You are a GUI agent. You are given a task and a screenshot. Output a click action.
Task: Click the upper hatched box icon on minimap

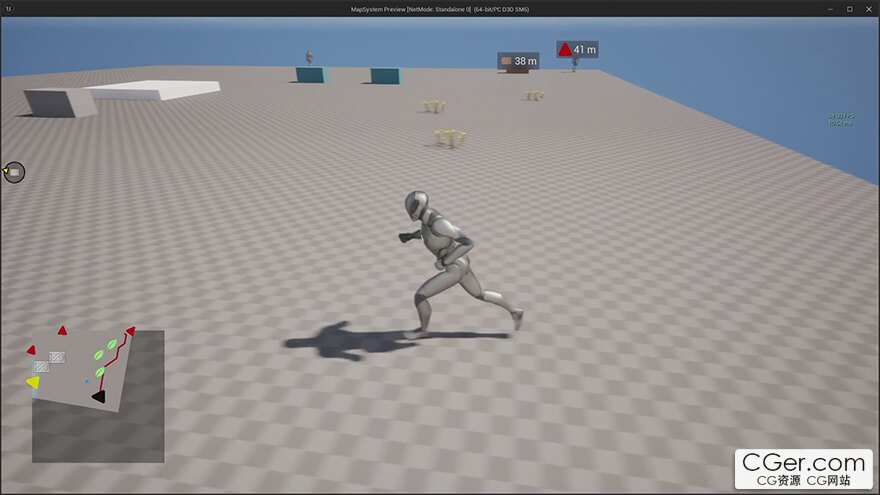(57, 356)
